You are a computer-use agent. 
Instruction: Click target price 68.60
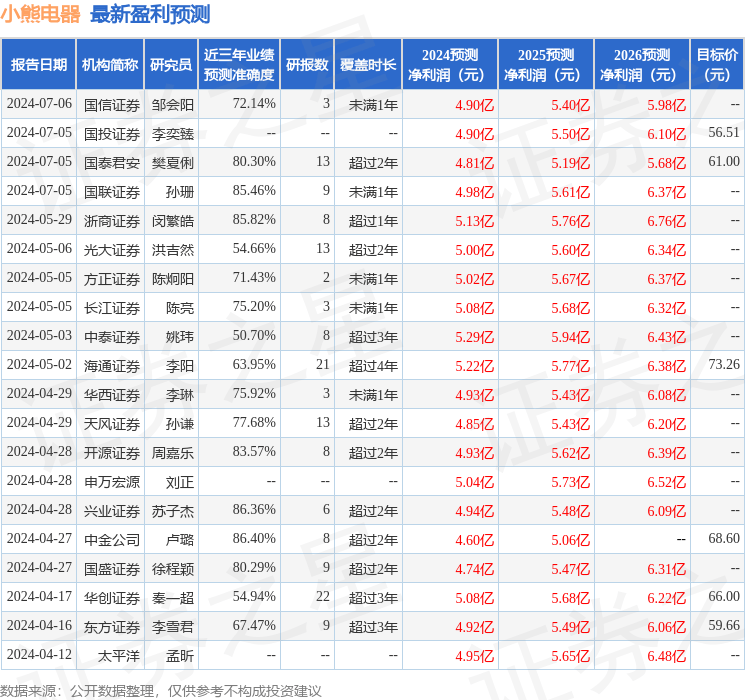click(724, 538)
